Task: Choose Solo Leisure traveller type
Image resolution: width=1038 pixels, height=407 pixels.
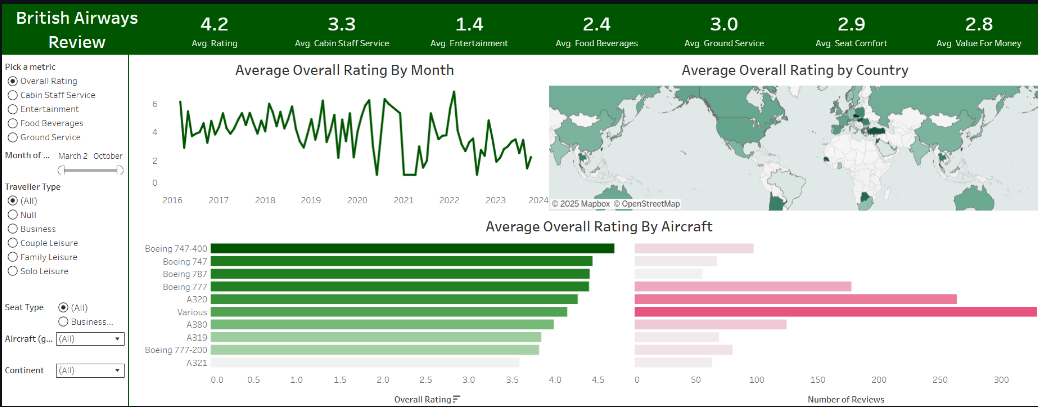Action: [x=13, y=271]
